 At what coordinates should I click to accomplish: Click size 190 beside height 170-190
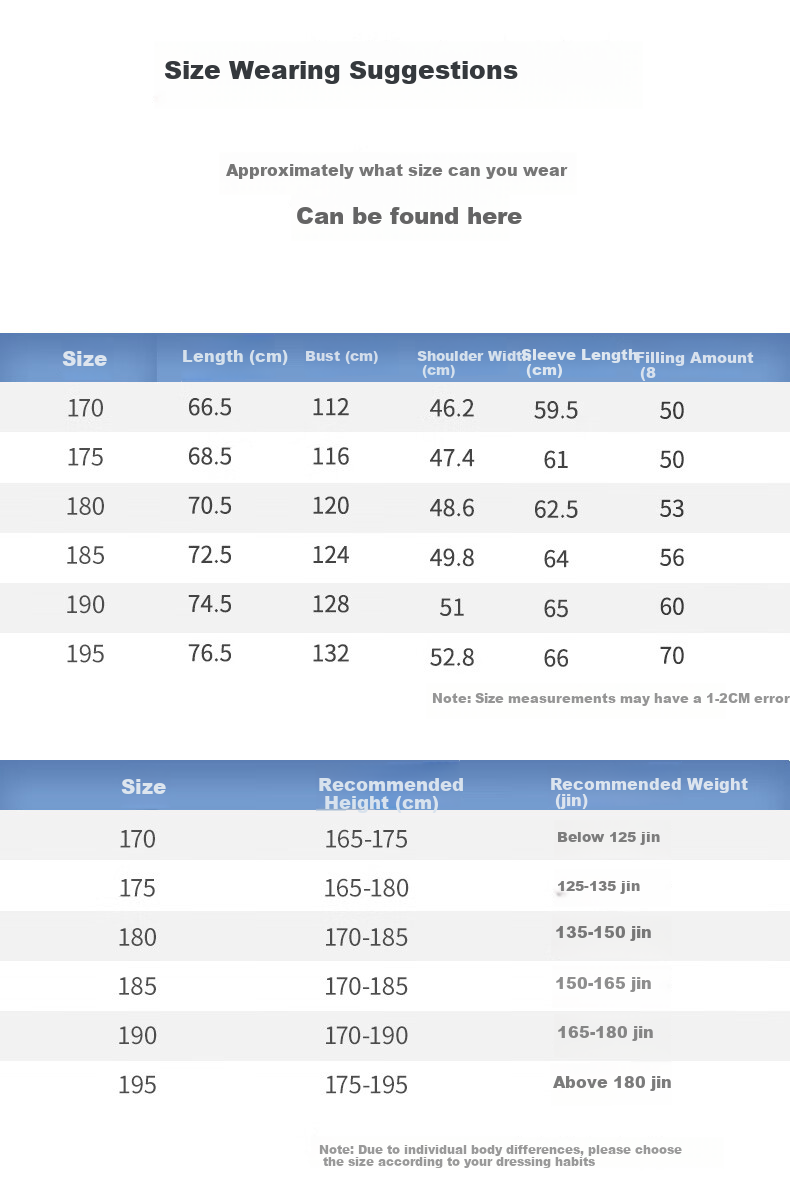[x=137, y=1035]
